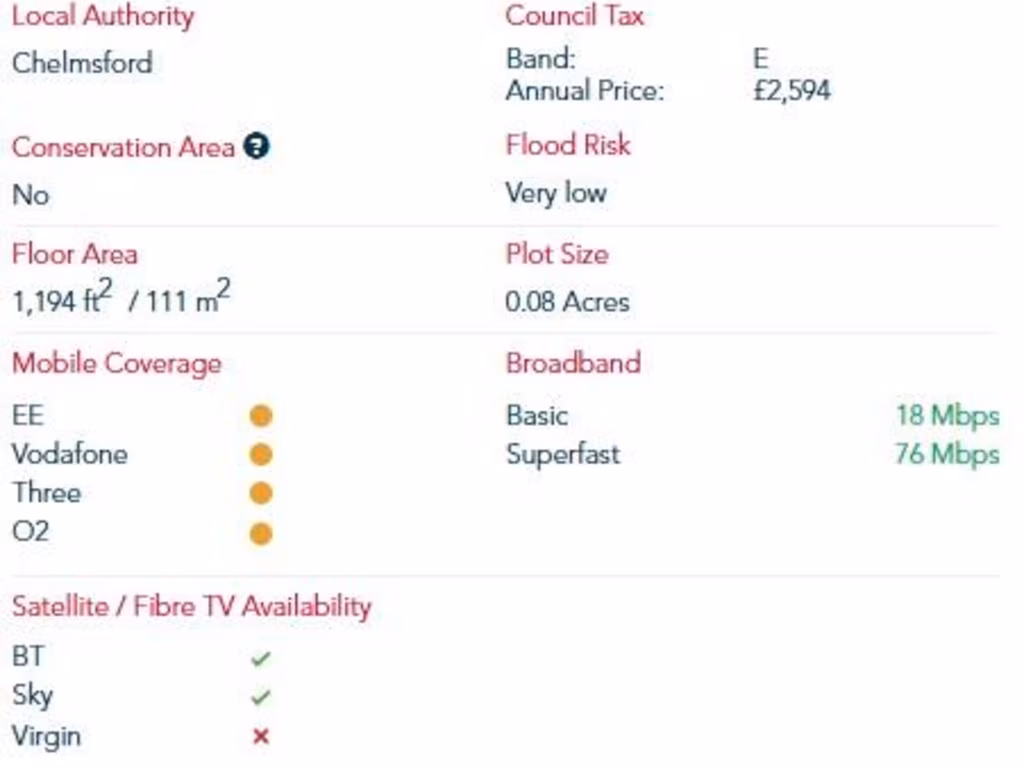Click the Conservation Area help icon
1024x768 pixels.
point(258,148)
